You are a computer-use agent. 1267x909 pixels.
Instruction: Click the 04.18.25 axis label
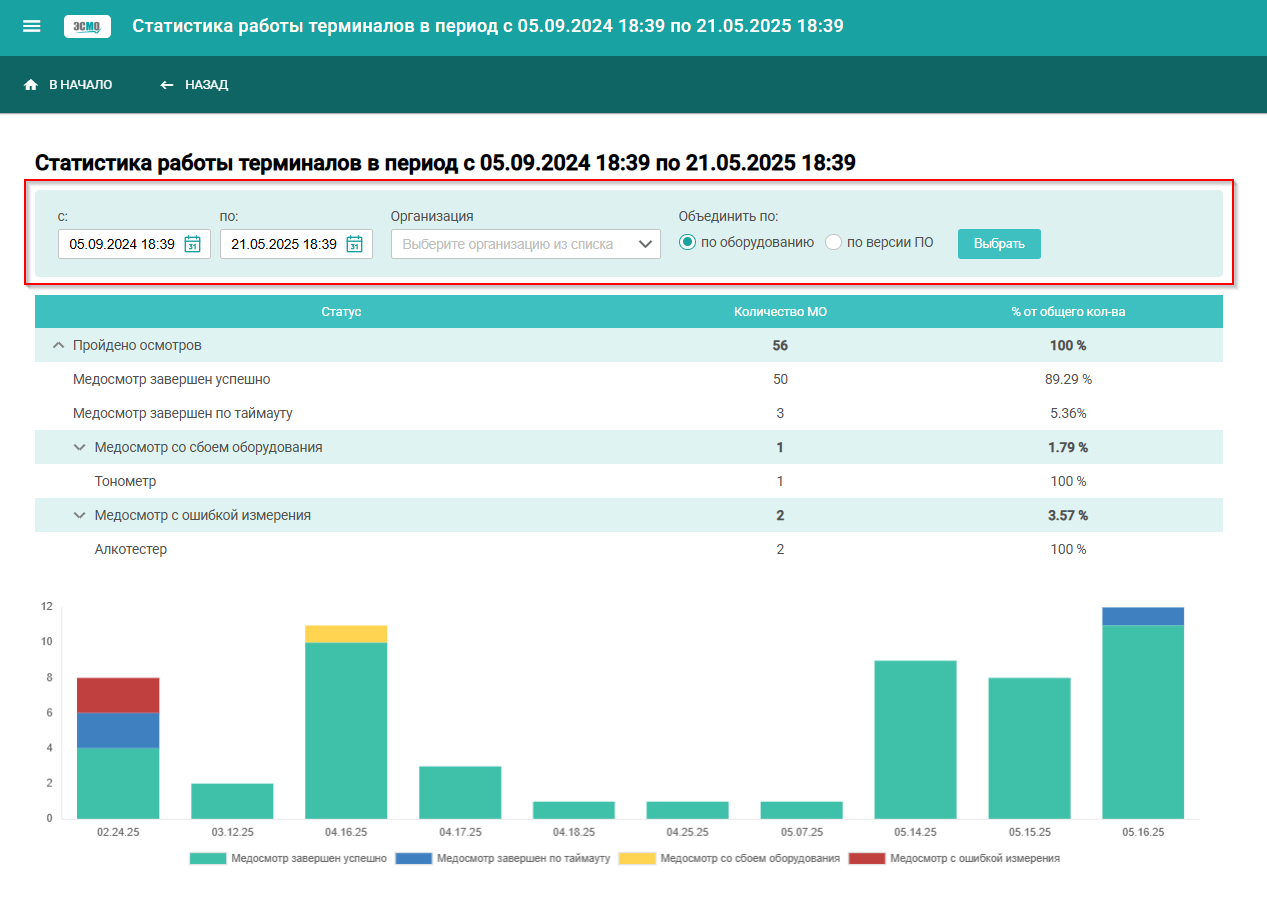click(574, 832)
